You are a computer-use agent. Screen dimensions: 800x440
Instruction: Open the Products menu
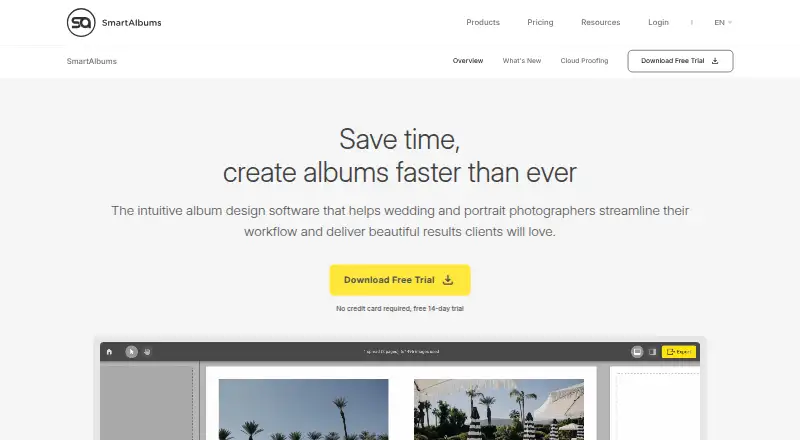tap(483, 22)
